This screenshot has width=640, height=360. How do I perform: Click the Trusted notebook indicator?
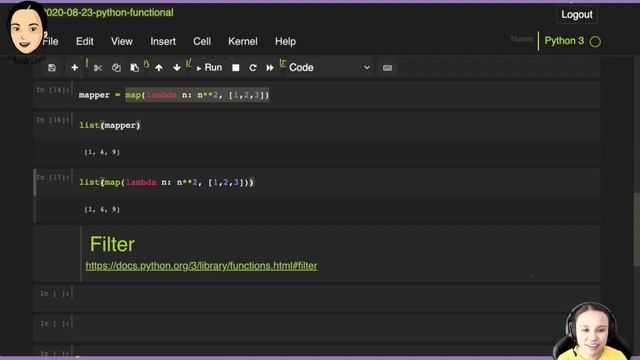click(x=521, y=39)
